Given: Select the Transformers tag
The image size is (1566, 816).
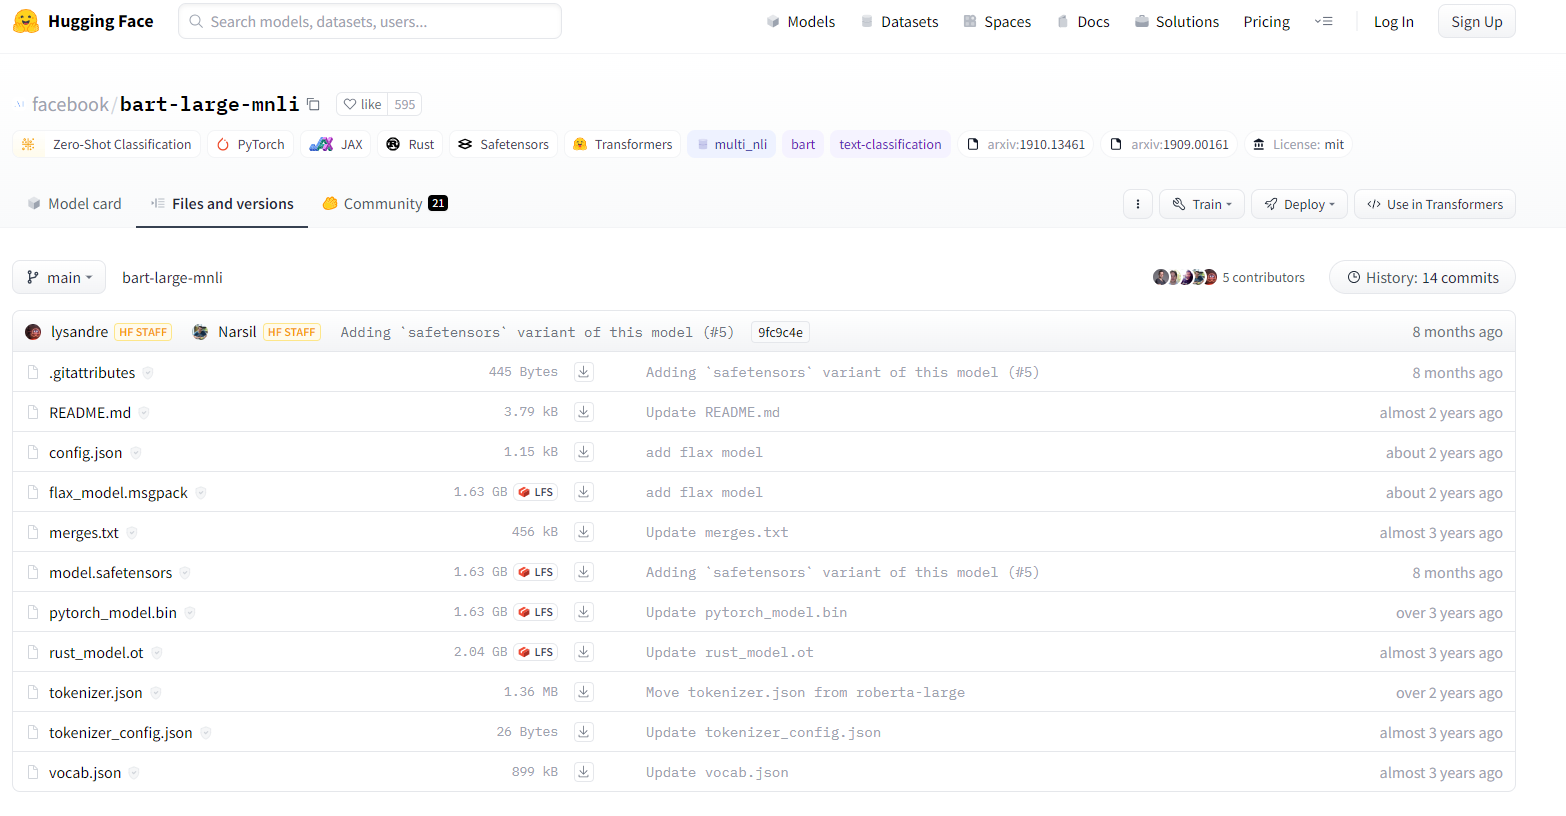Looking at the screenshot, I should [x=622, y=144].
